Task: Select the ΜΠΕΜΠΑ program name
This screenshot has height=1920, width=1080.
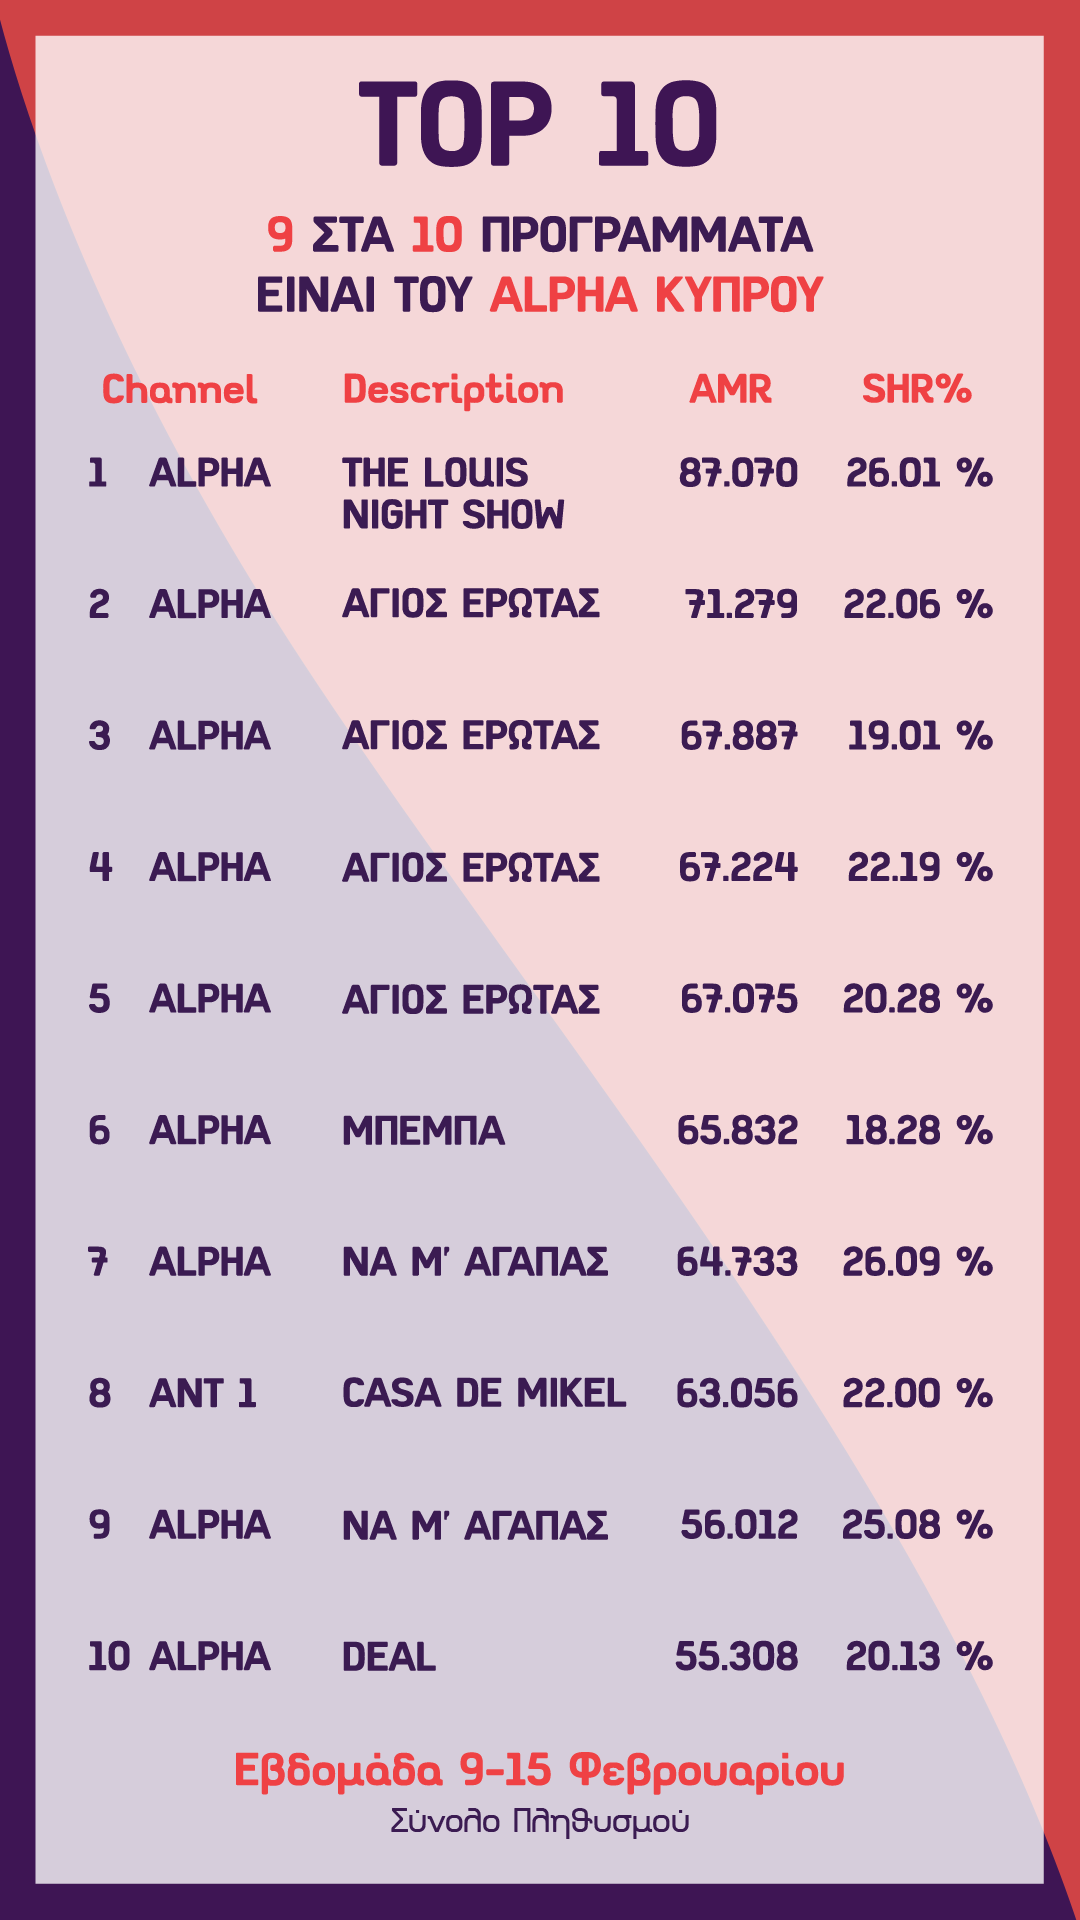Action: coord(423,1131)
